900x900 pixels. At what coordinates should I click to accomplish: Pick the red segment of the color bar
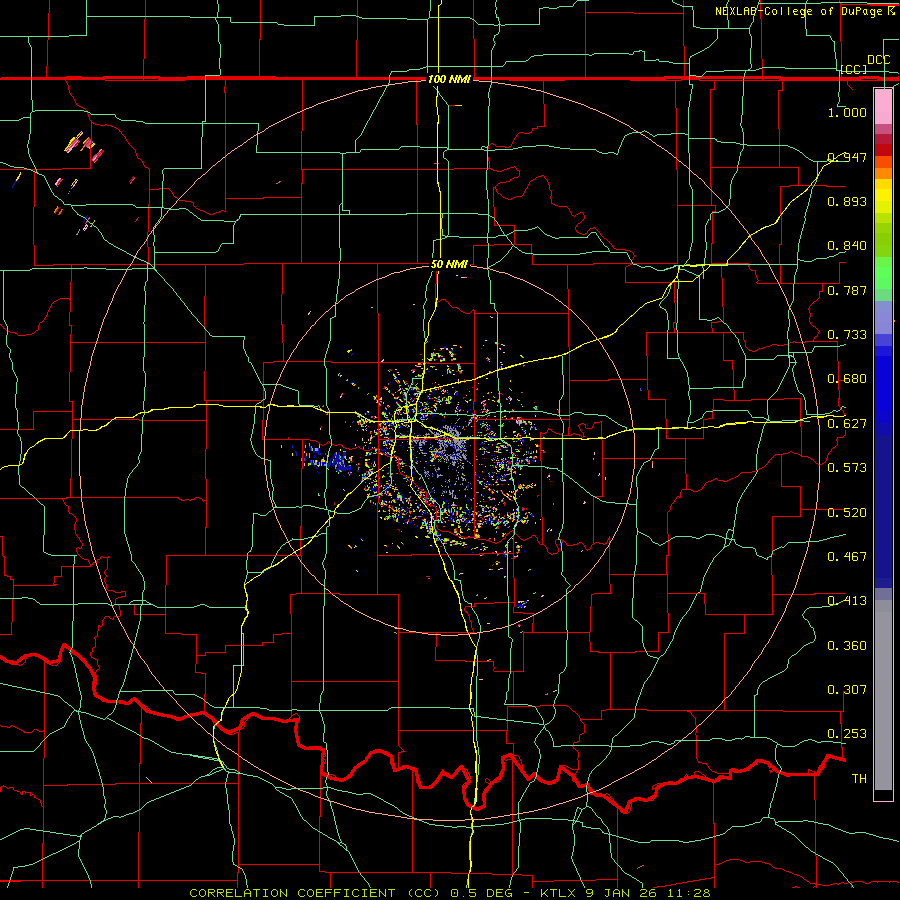point(883,150)
